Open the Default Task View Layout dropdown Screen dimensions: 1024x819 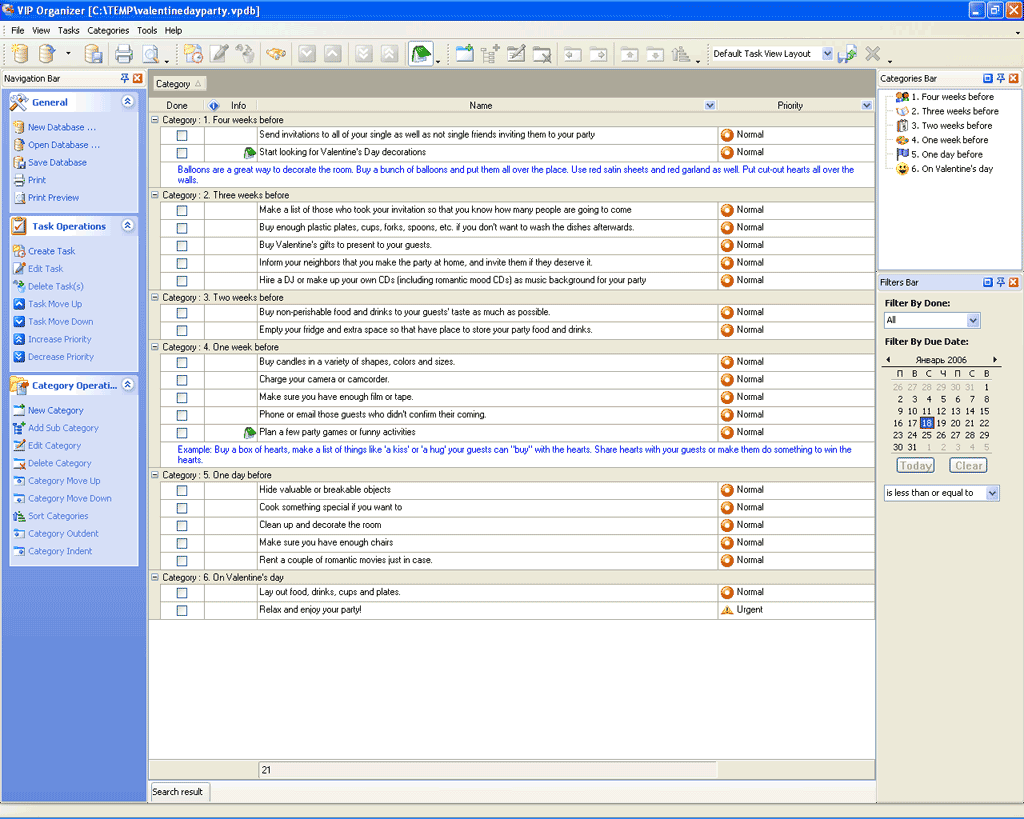click(x=827, y=54)
